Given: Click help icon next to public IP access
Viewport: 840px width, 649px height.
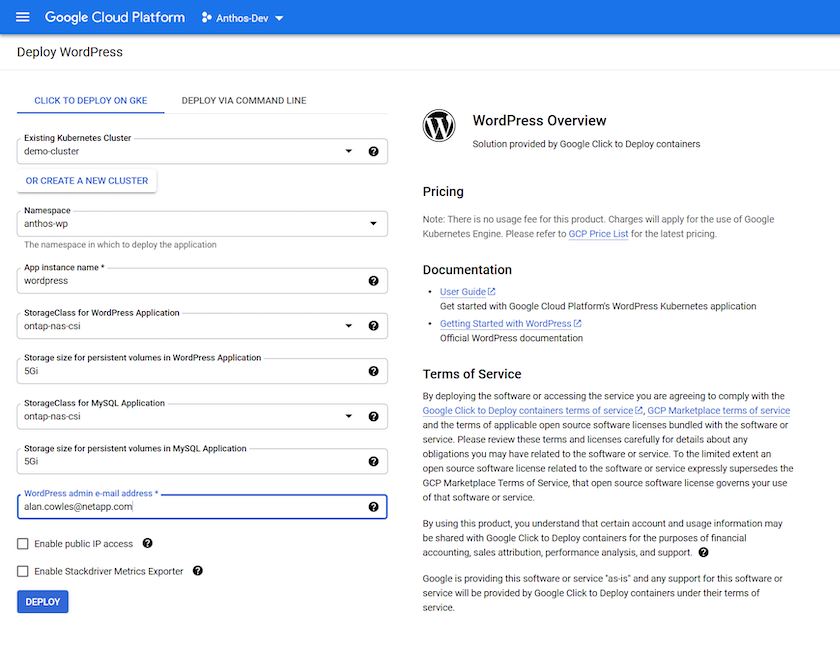Looking at the screenshot, I should [148, 543].
